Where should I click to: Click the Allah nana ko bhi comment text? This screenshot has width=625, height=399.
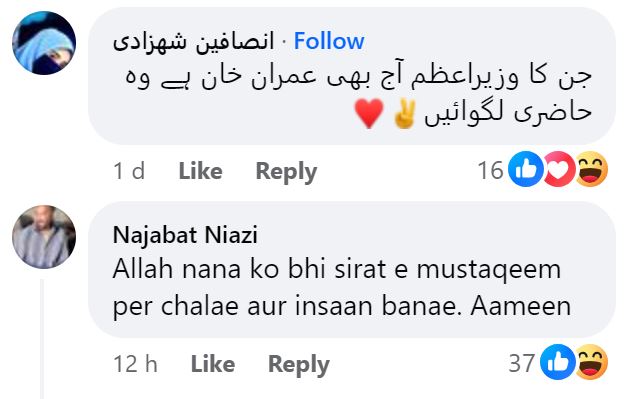(342, 288)
